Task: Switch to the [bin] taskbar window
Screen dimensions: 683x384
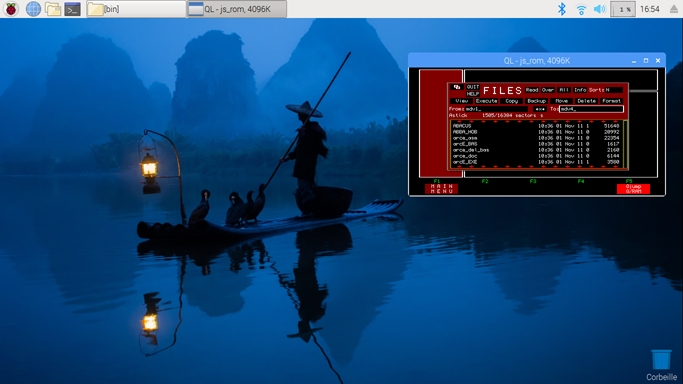Action: 136,9
